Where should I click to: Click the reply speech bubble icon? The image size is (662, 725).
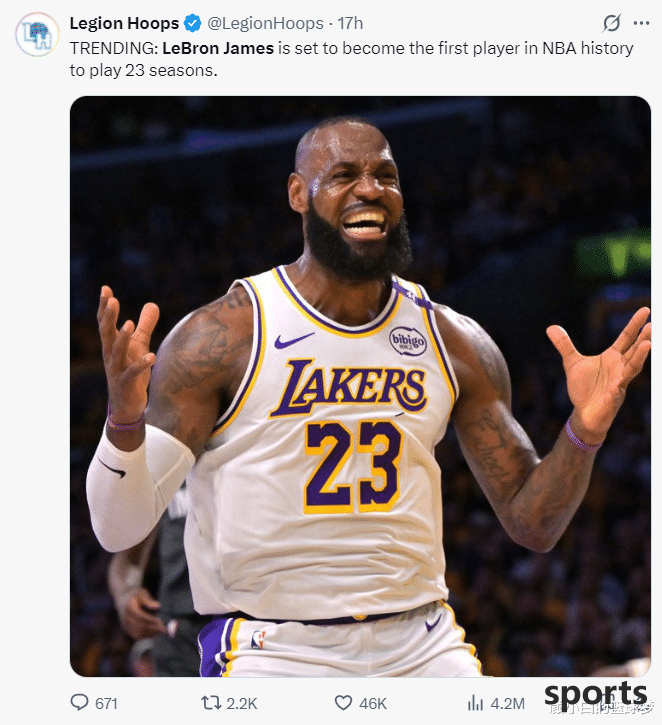(79, 702)
